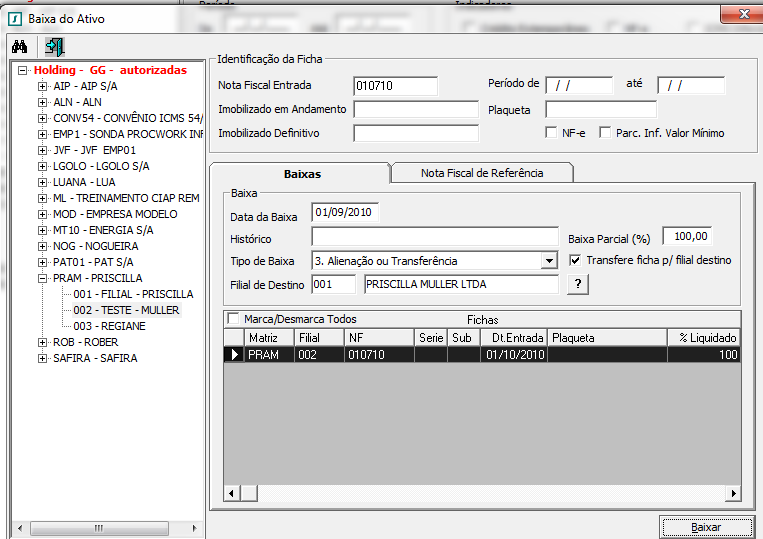Toggle Parc. Inf. Valor Mínimo checkbox
The height and width of the screenshot is (539, 763).
(604, 133)
